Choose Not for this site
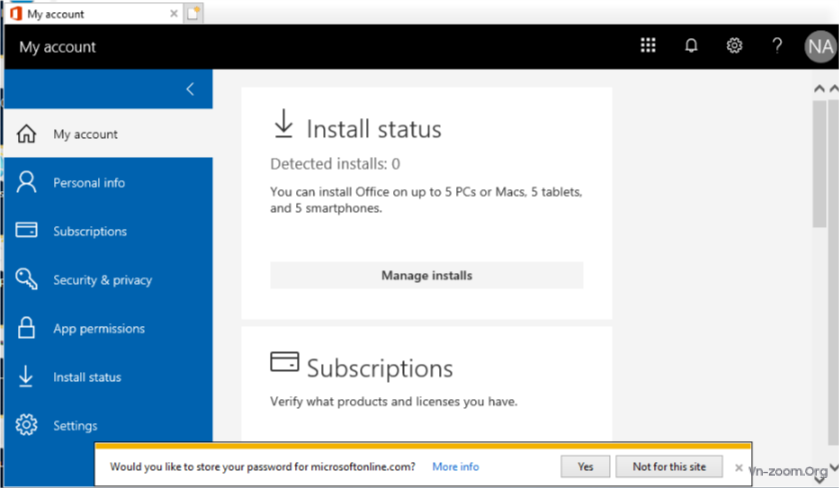 click(x=669, y=467)
